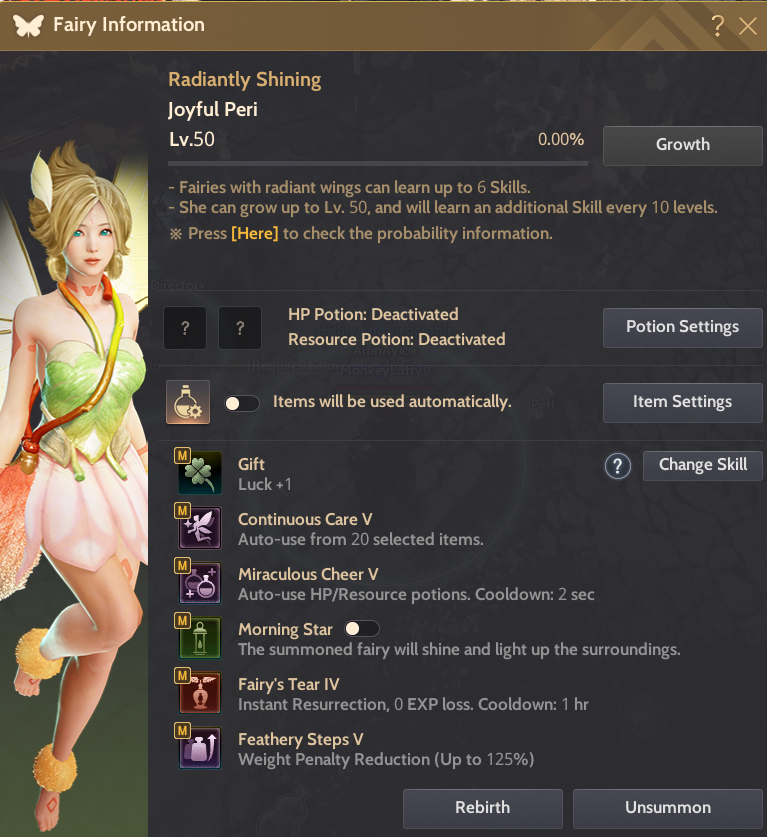Click the second empty resource potion slot
This screenshot has height=837, width=767.
[240, 328]
